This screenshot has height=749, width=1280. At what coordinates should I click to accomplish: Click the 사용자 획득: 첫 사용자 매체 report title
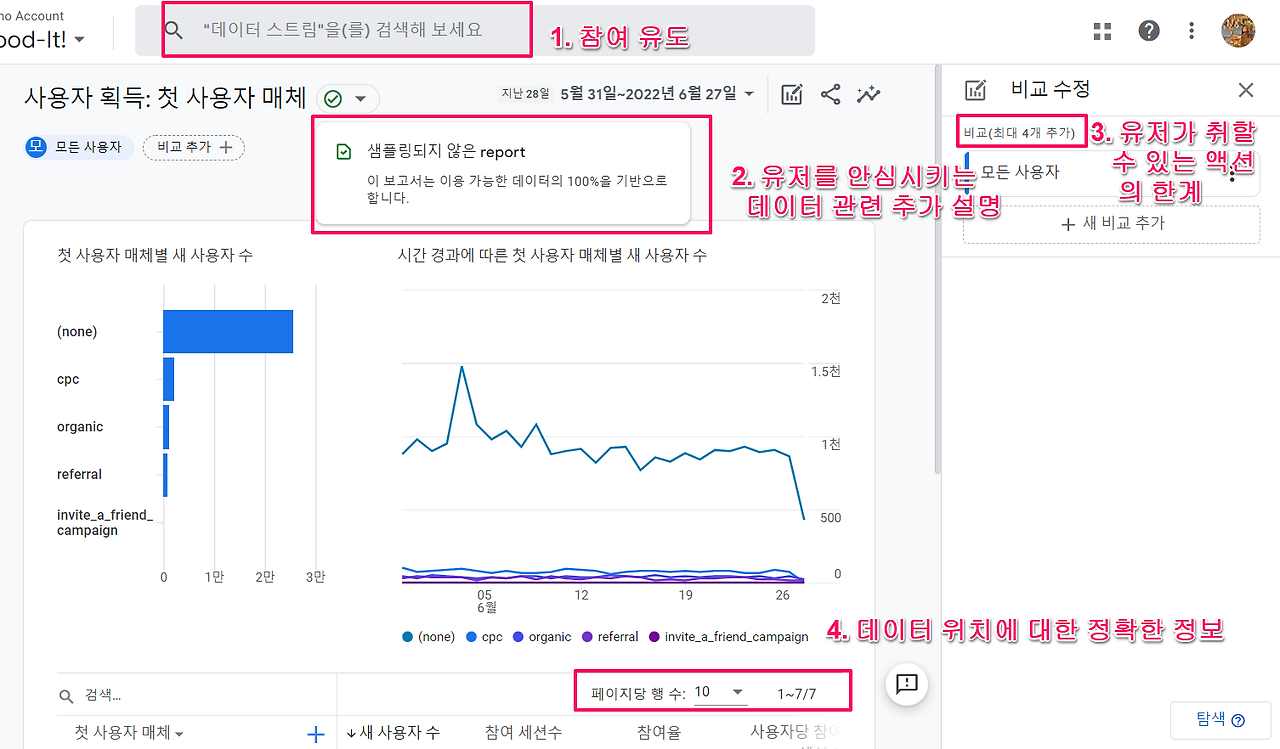(x=165, y=97)
